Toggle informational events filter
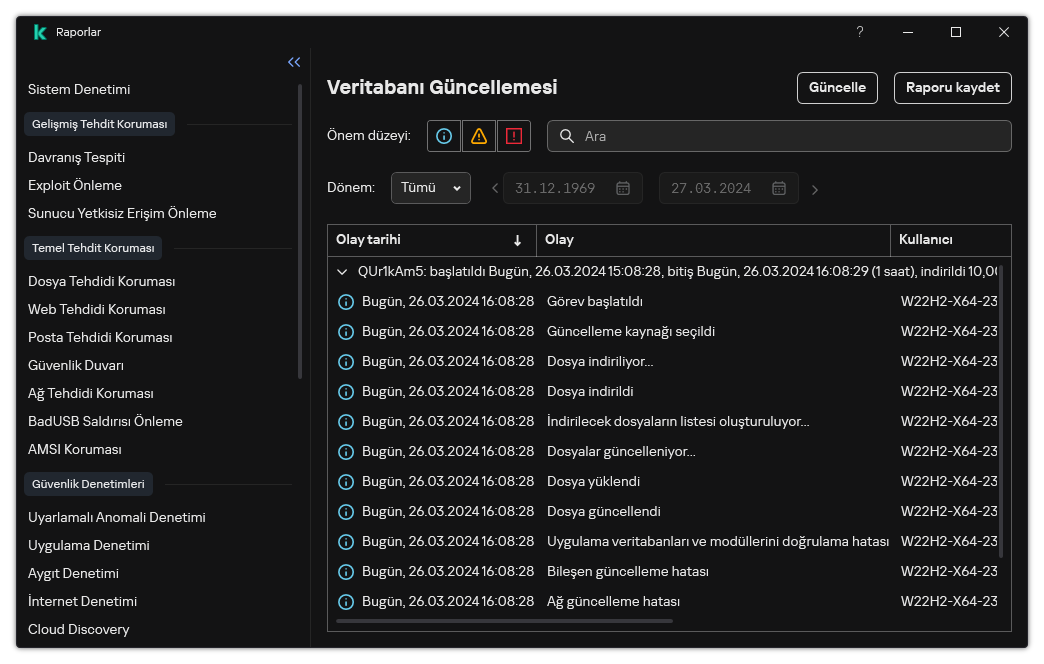The height and width of the screenshot is (664, 1044). click(x=444, y=136)
